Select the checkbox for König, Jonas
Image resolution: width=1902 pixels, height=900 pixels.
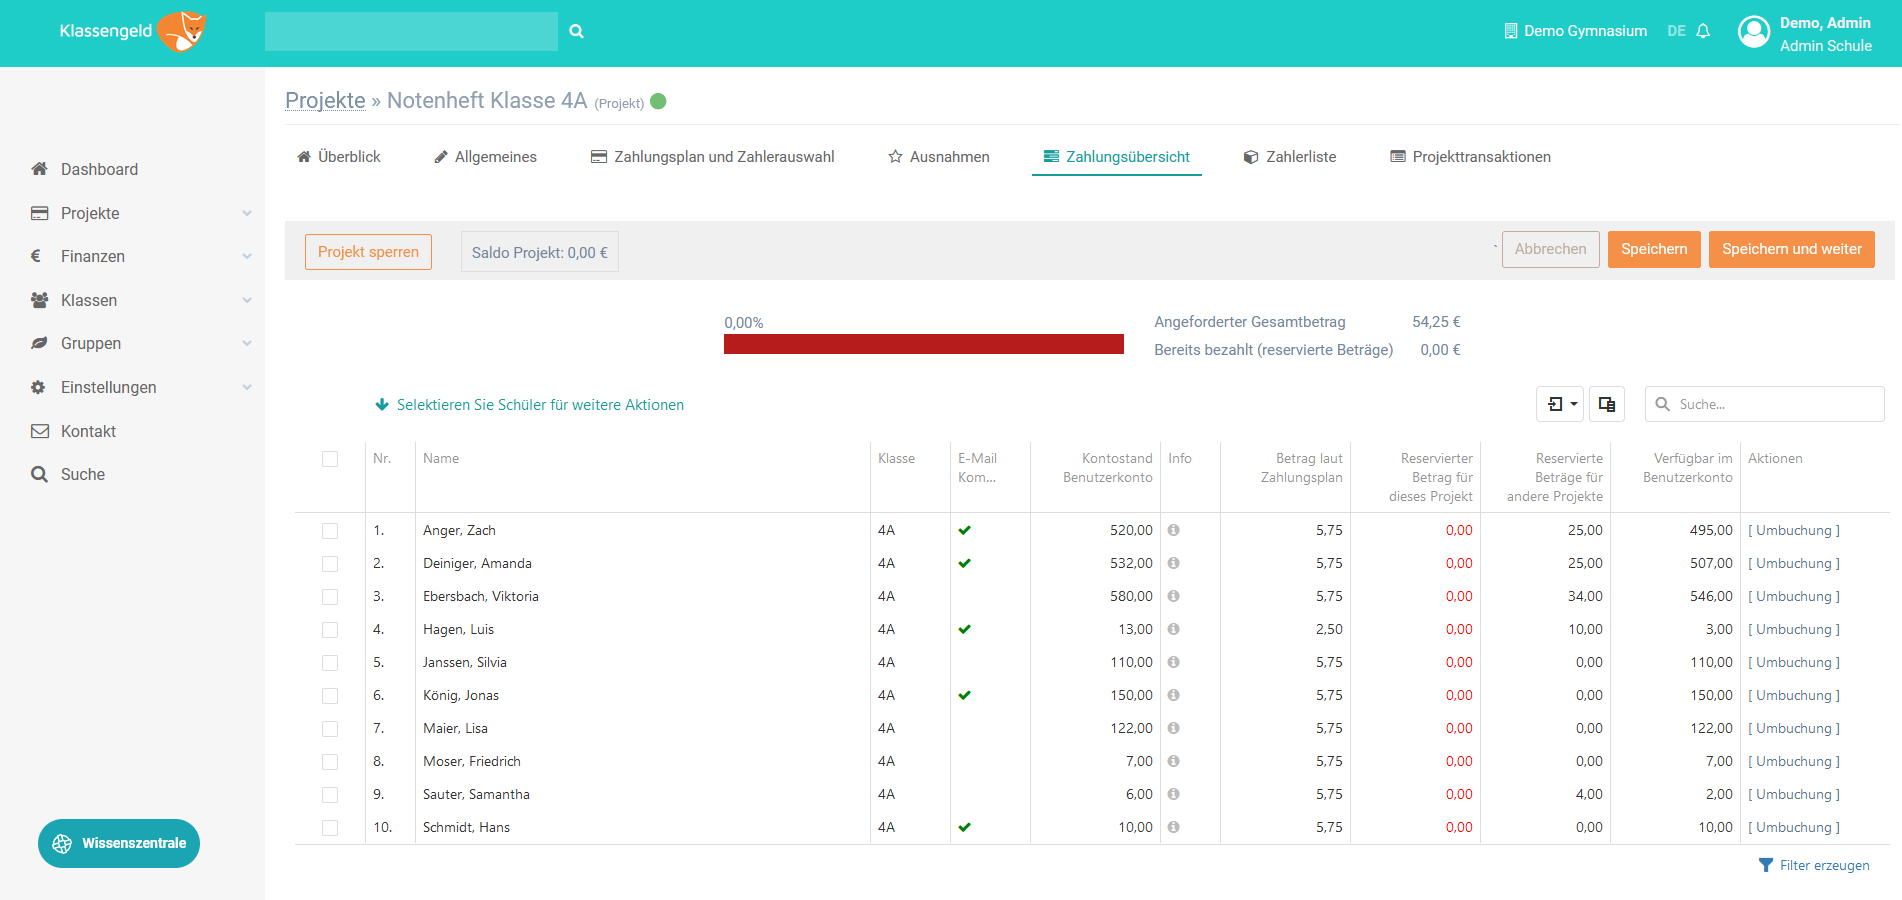point(330,696)
